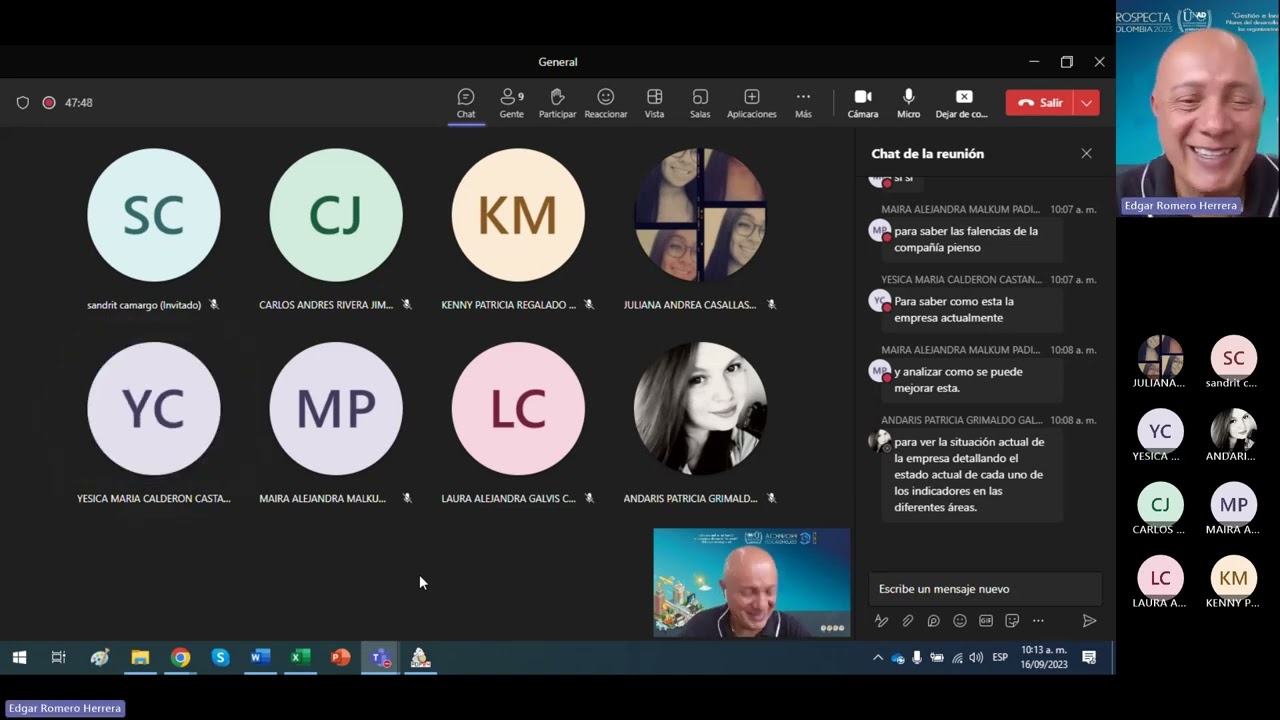Stop sharing with Dejar de compartir
The image size is (1280, 720).
[x=962, y=103]
